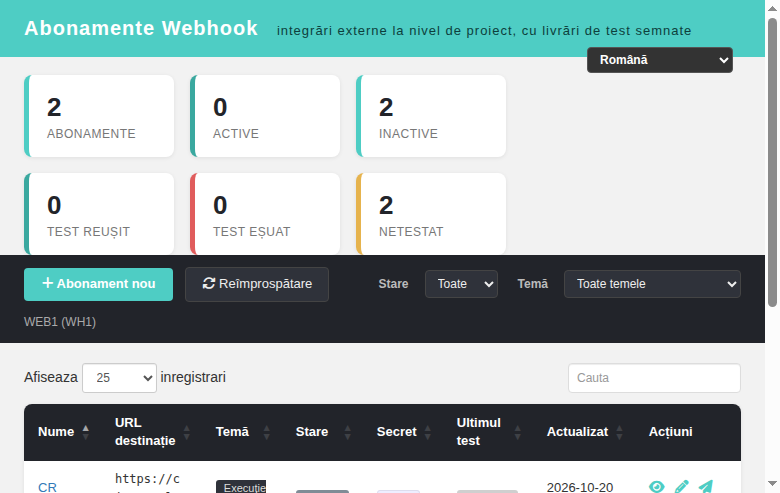Click the Netestat count card

coord(431,214)
